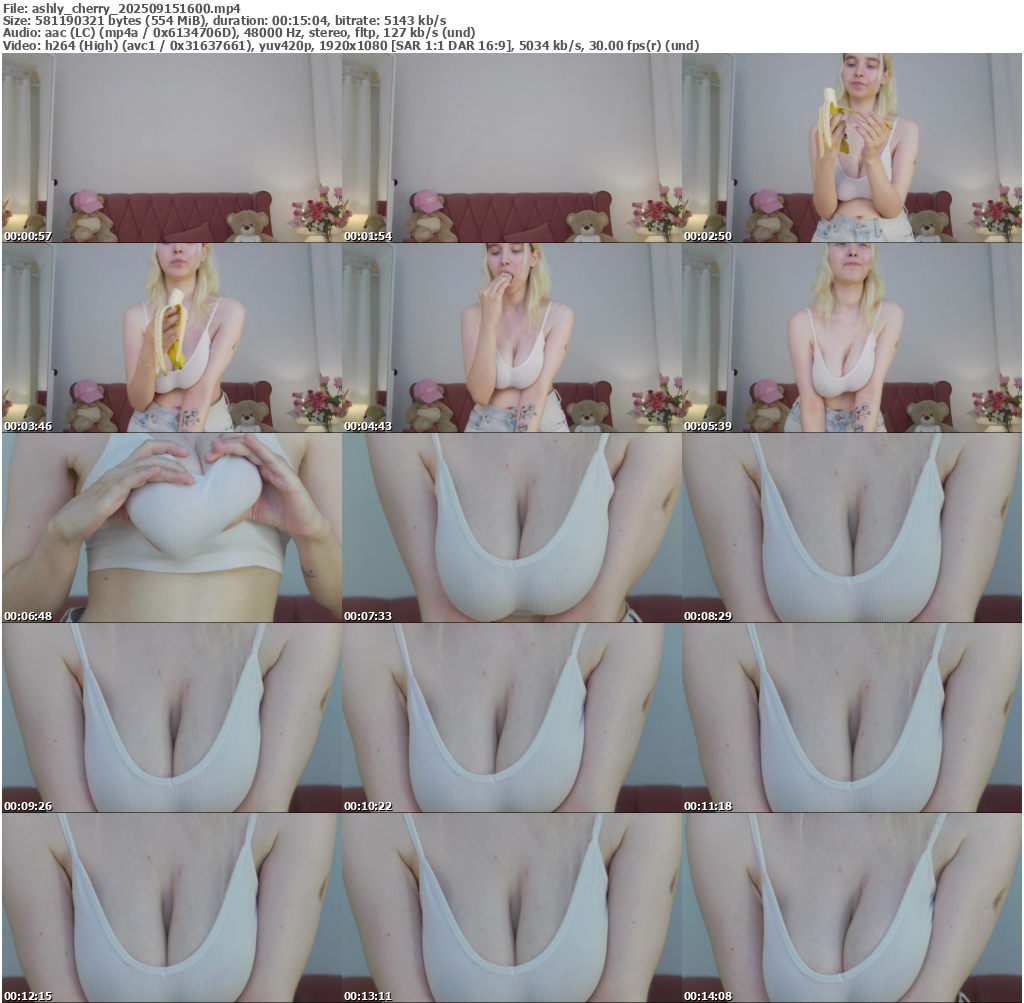Choose the frame timestamped 00:06:48
This screenshot has width=1024, height=1003.
click(172, 528)
